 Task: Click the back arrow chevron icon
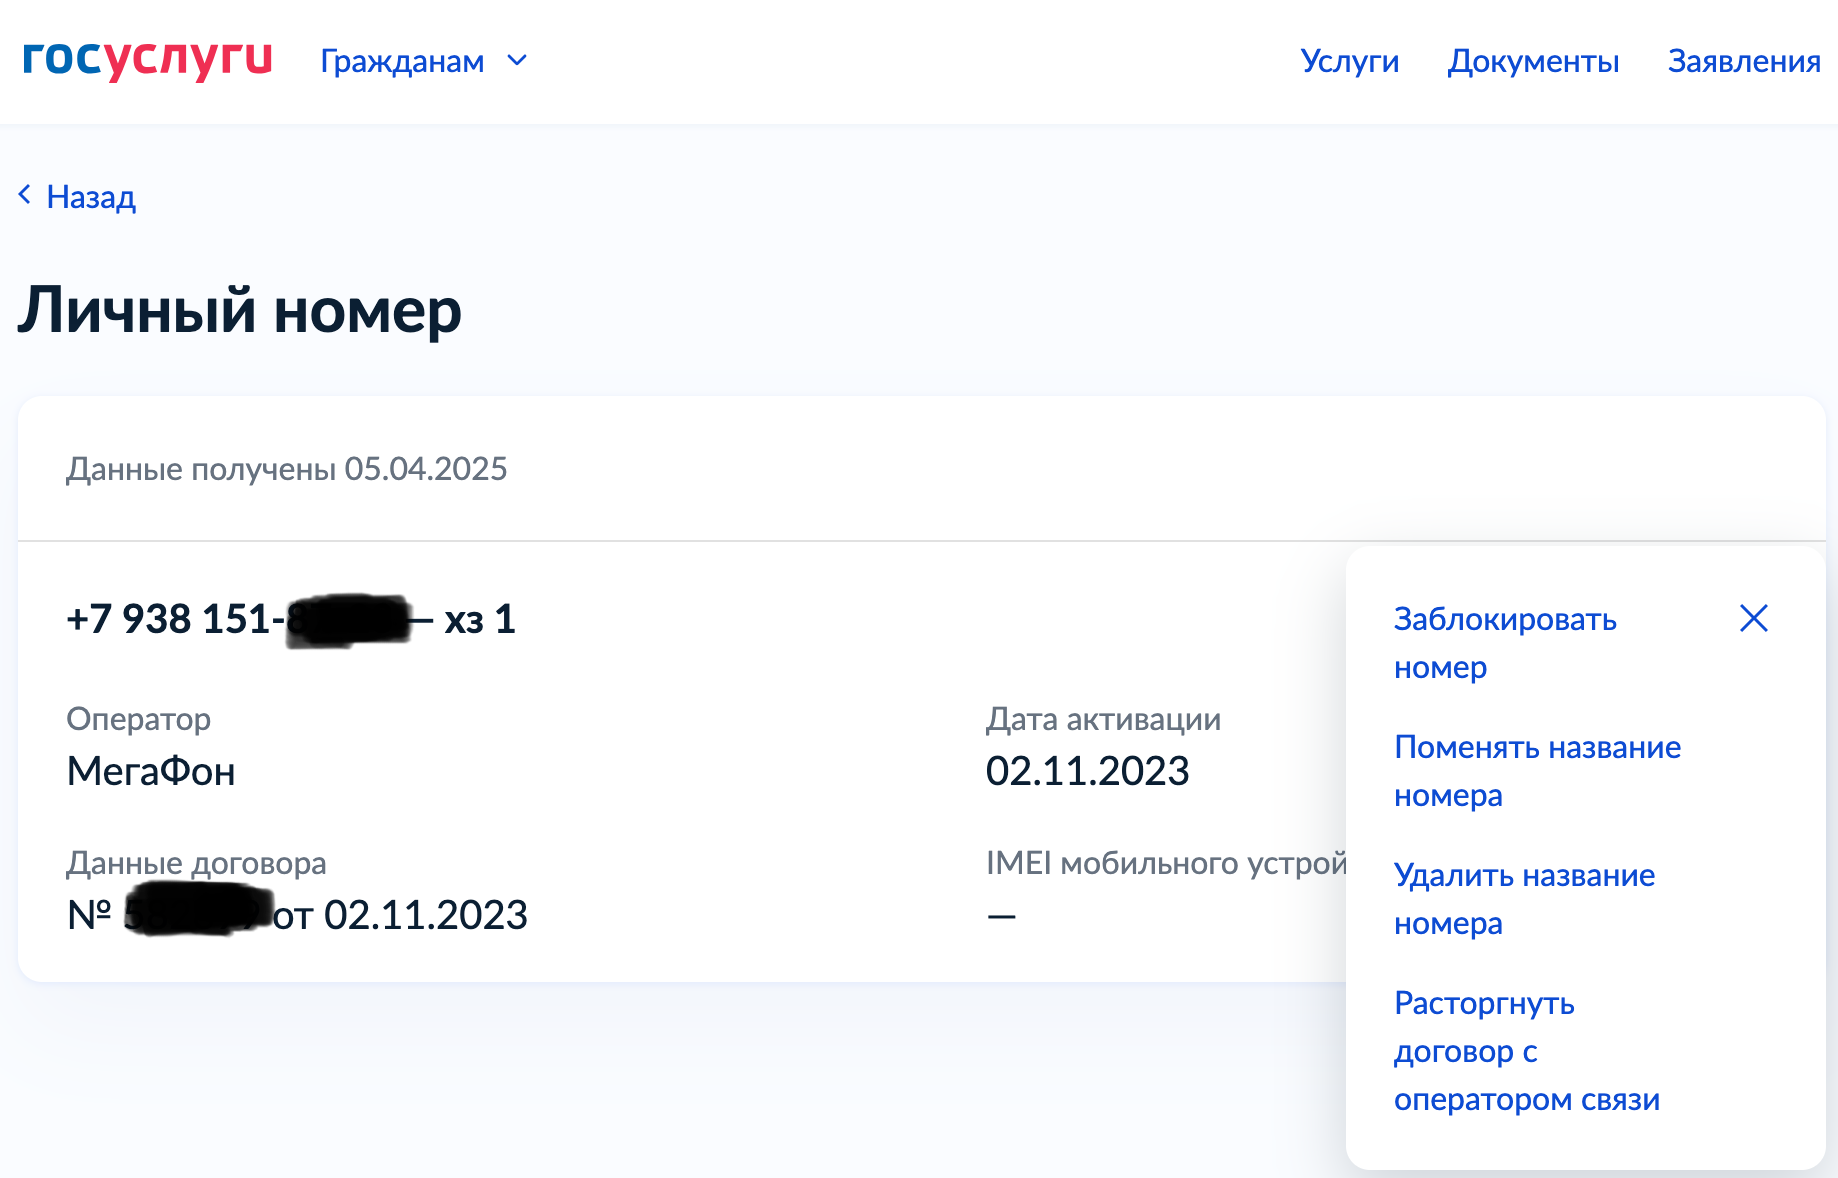coord(25,195)
